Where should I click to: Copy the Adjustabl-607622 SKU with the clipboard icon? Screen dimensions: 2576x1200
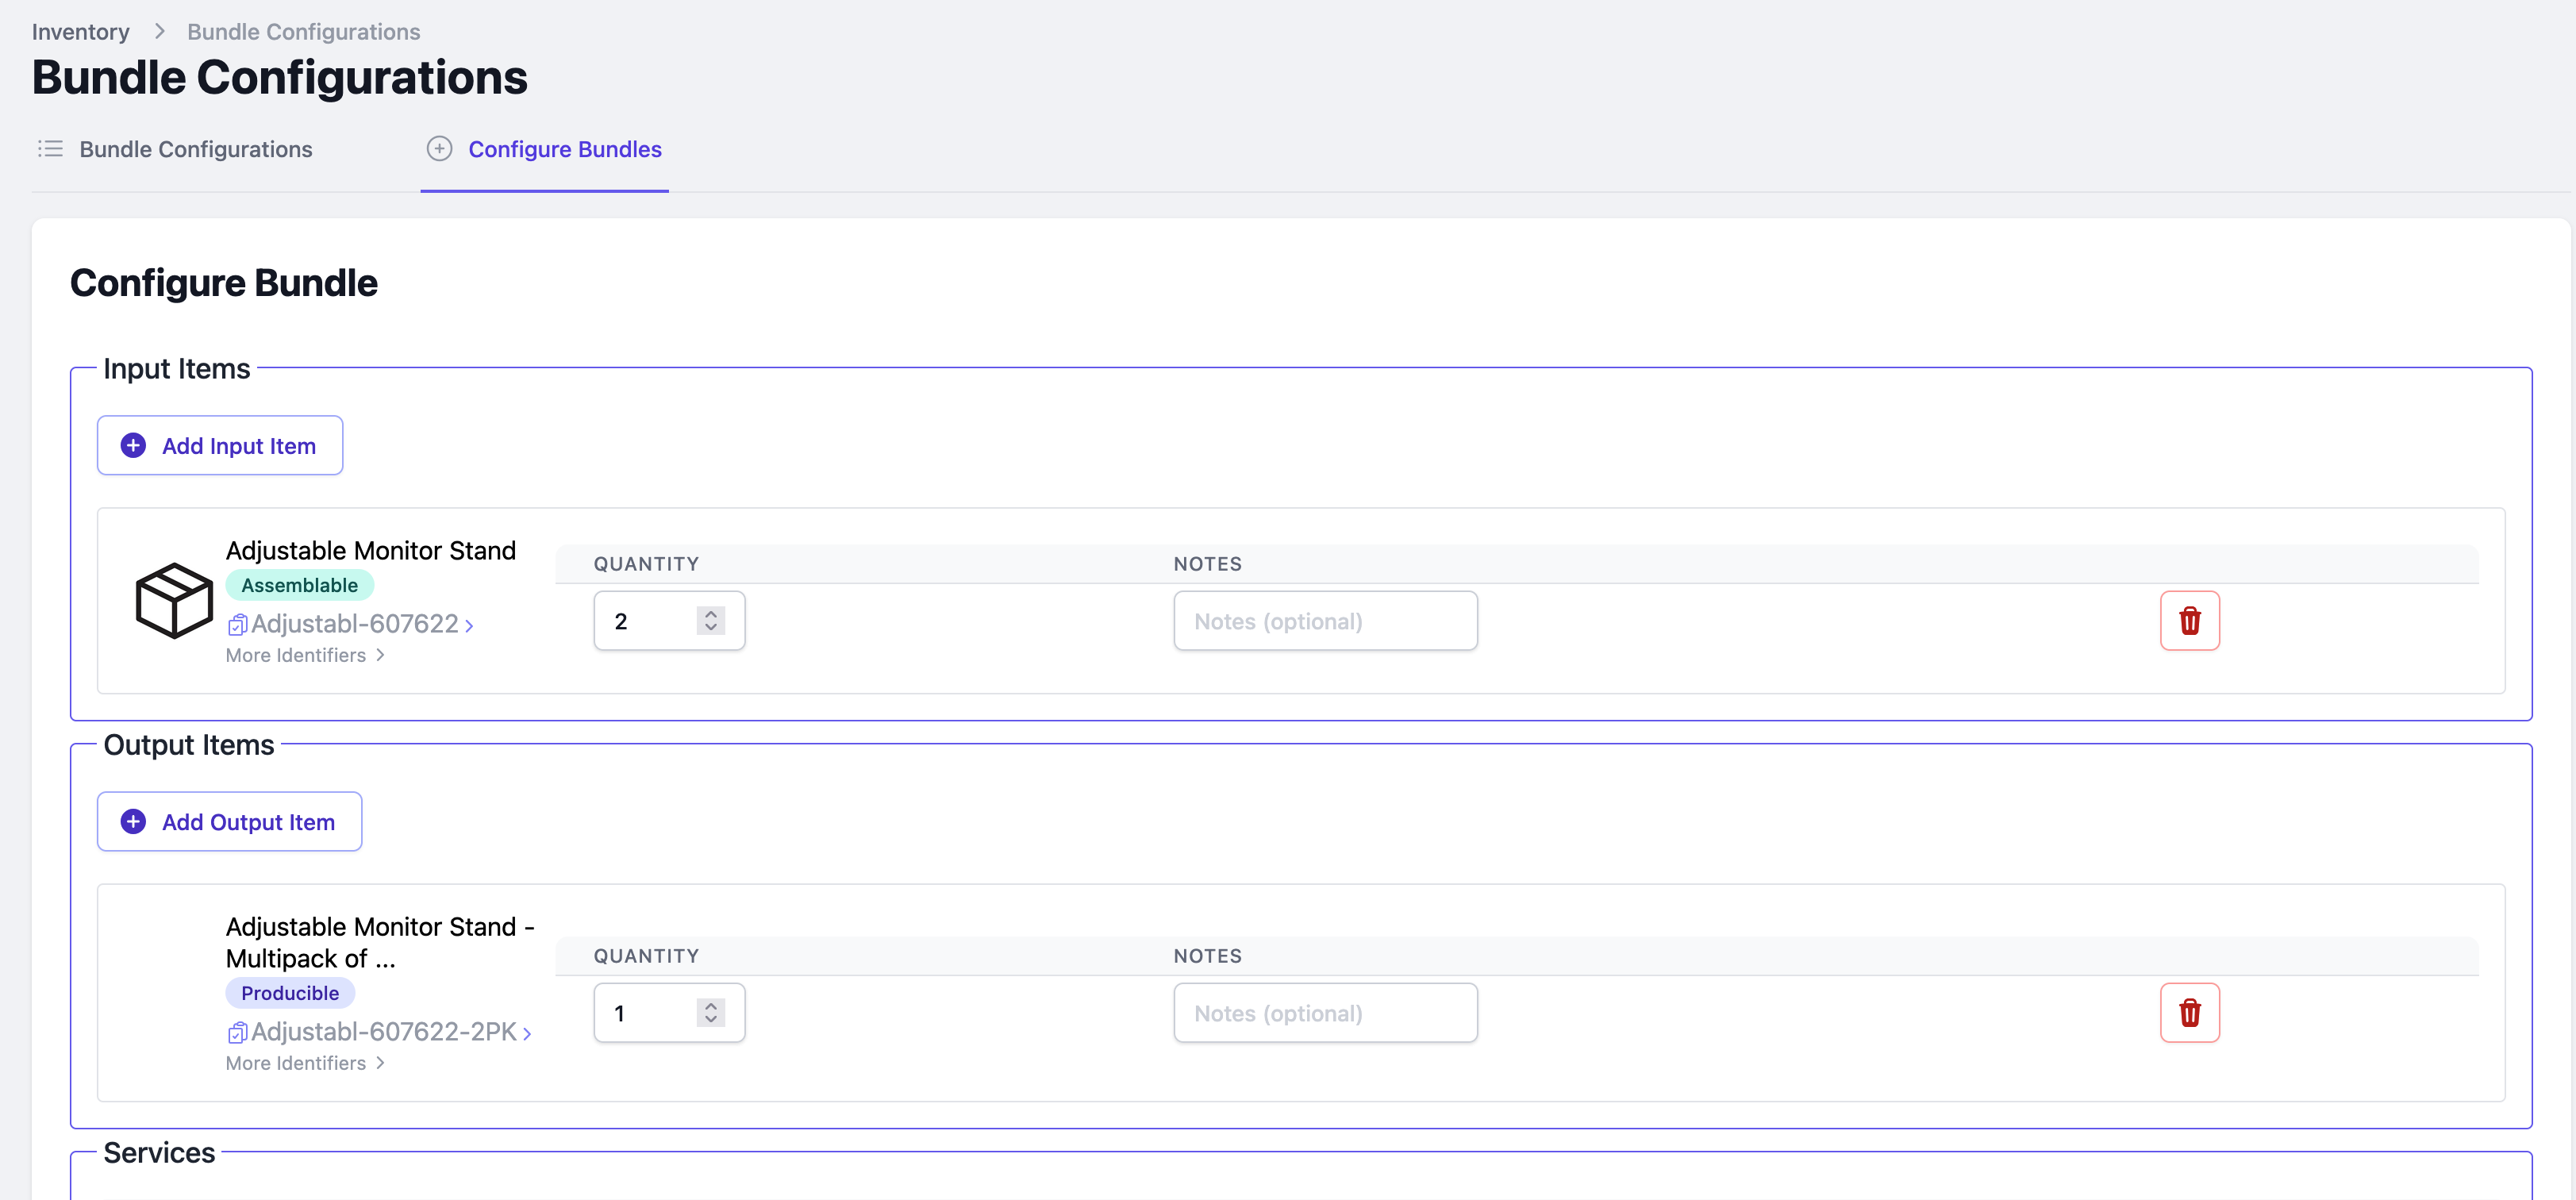coord(237,625)
